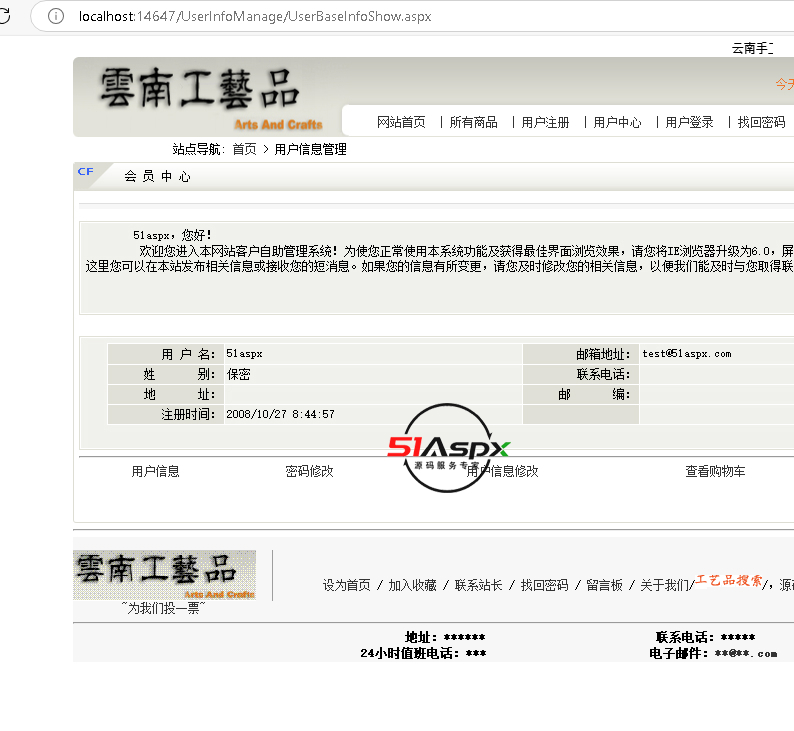Click the 51Aspx circular watermark logo
Screen dimensions: 794x731
449,448
